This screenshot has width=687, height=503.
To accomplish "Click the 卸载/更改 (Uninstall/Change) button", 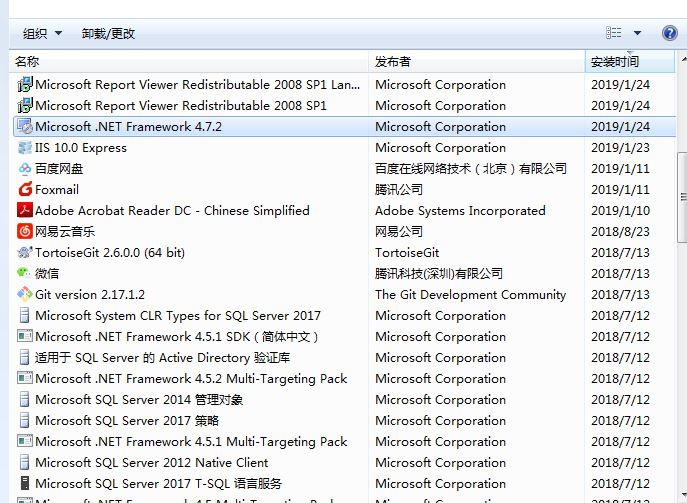I will (108, 33).
